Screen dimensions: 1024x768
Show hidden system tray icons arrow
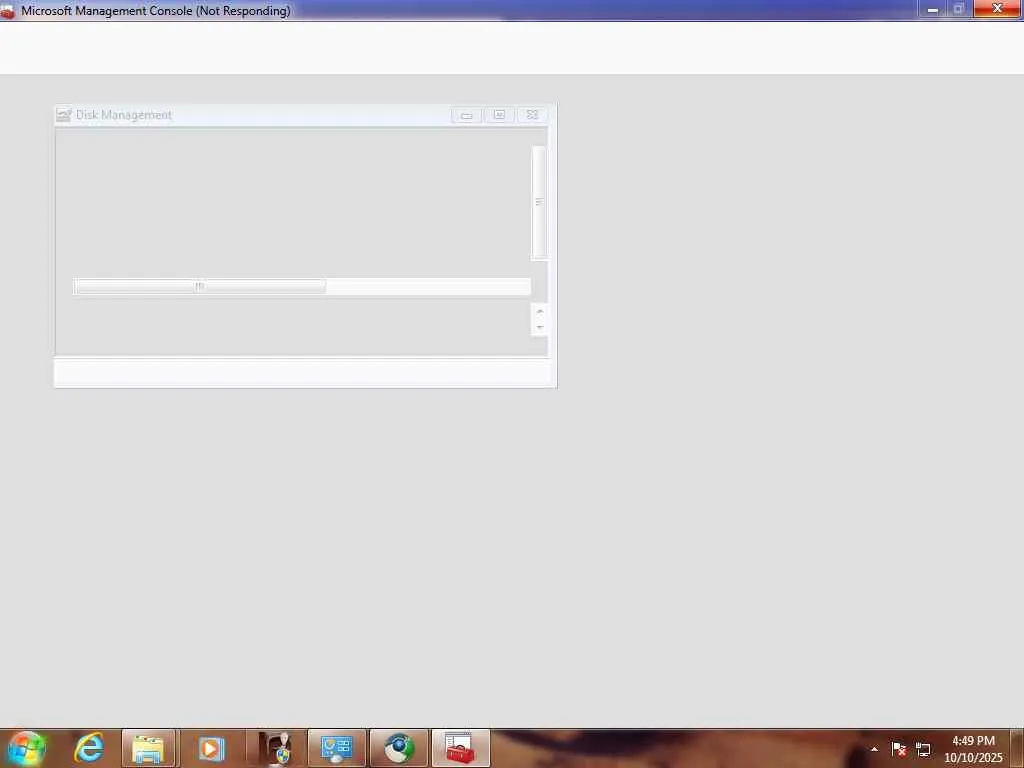(x=874, y=749)
